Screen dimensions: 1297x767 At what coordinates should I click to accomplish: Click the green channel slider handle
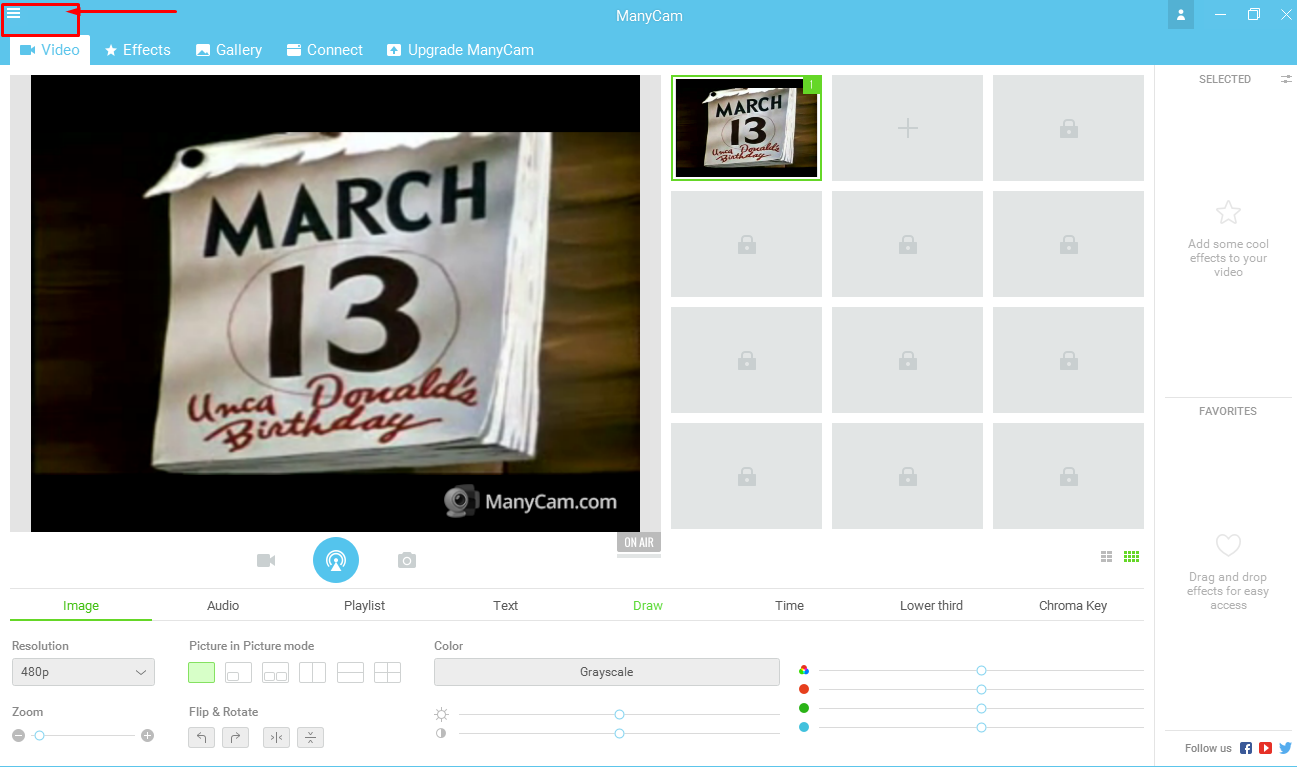[982, 708]
